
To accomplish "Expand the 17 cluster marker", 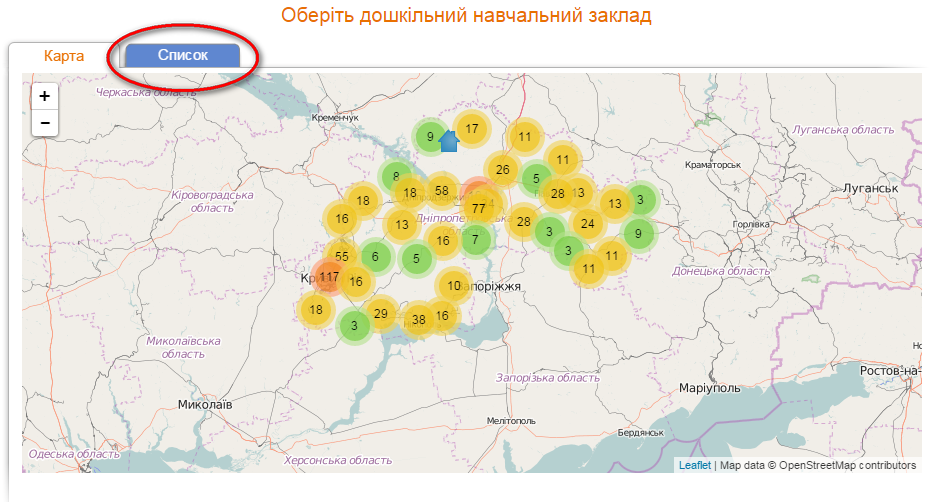I will (x=472, y=129).
